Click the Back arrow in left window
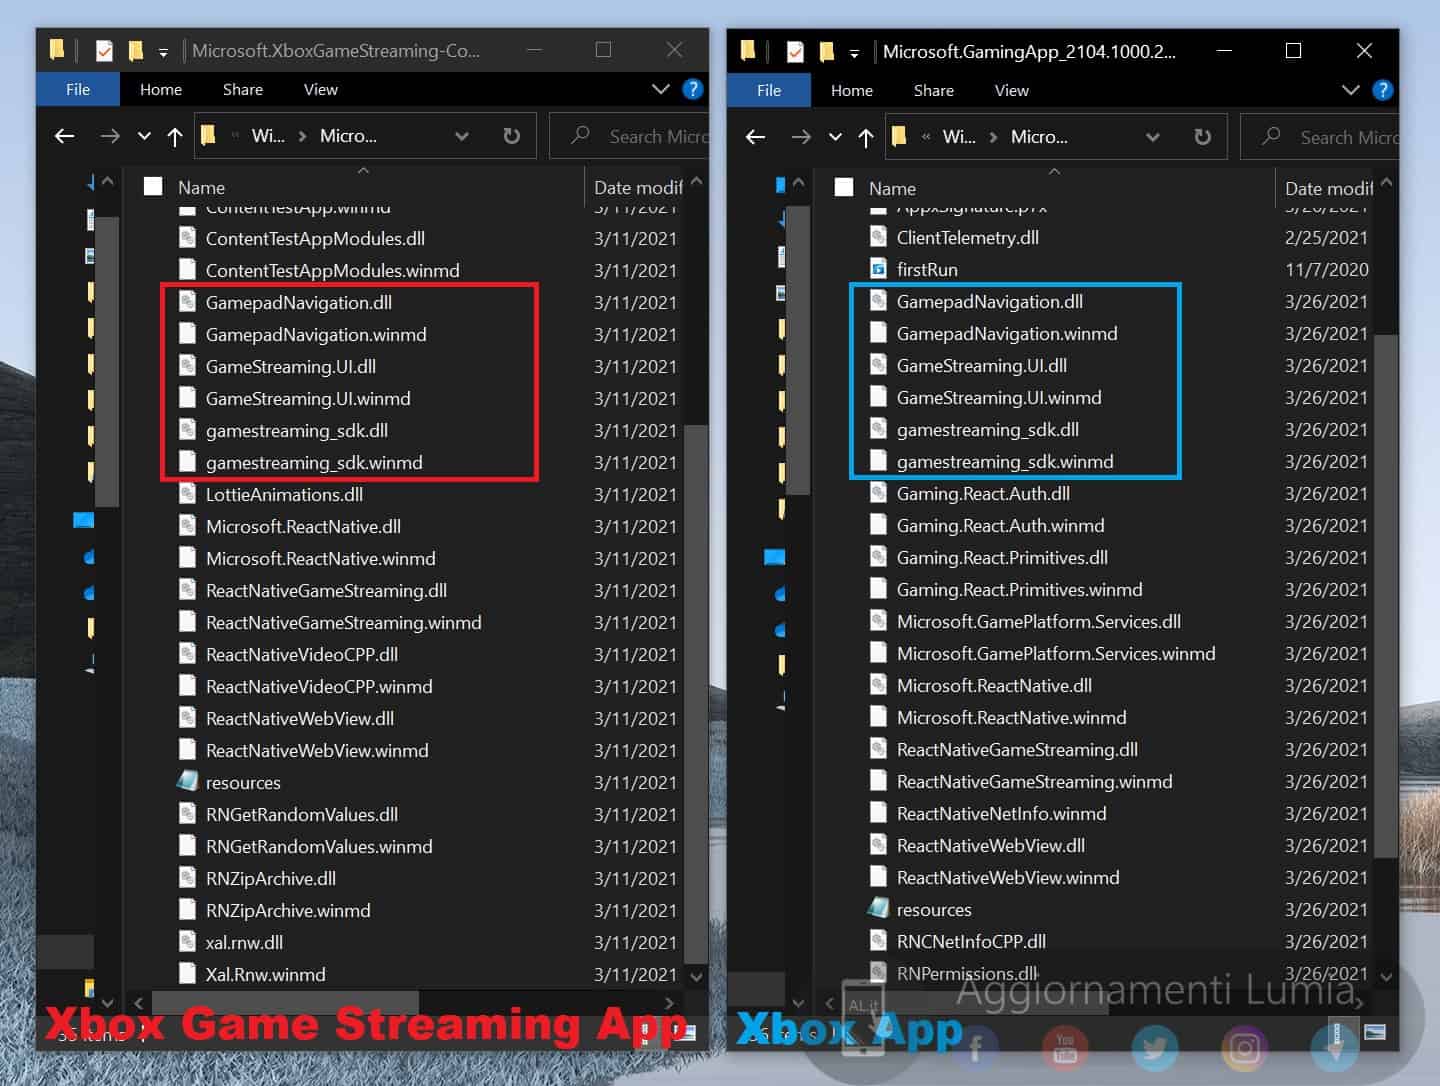This screenshot has height=1086, width=1440. pos(65,136)
